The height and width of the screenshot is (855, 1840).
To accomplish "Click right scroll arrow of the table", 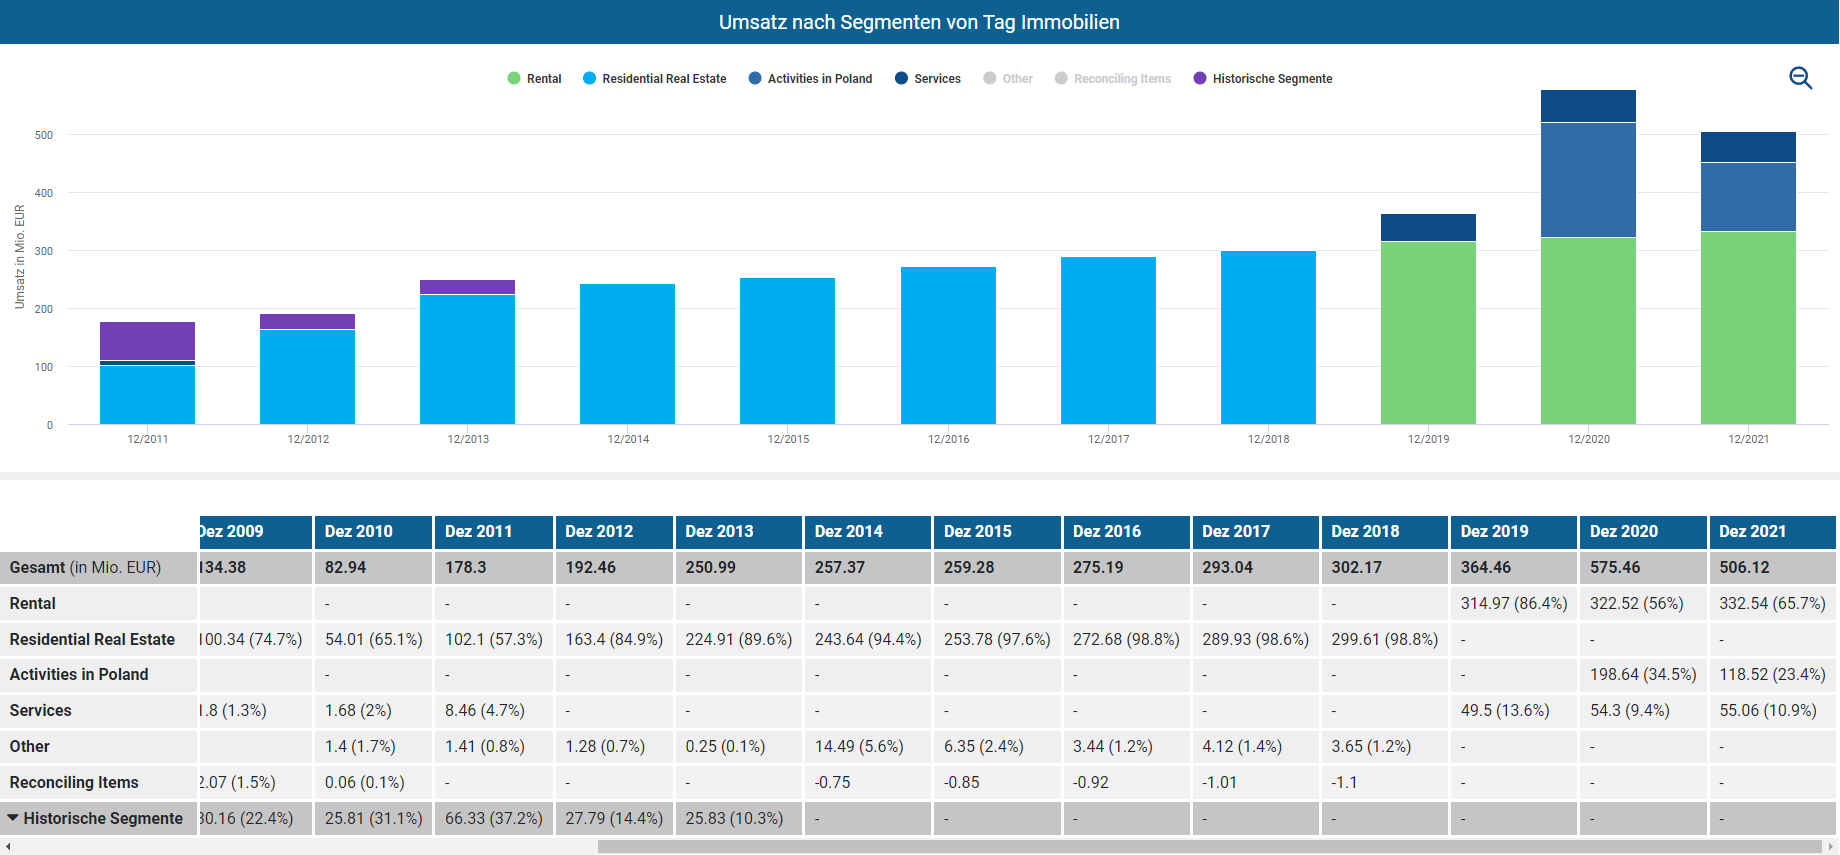I will pos(1831,847).
